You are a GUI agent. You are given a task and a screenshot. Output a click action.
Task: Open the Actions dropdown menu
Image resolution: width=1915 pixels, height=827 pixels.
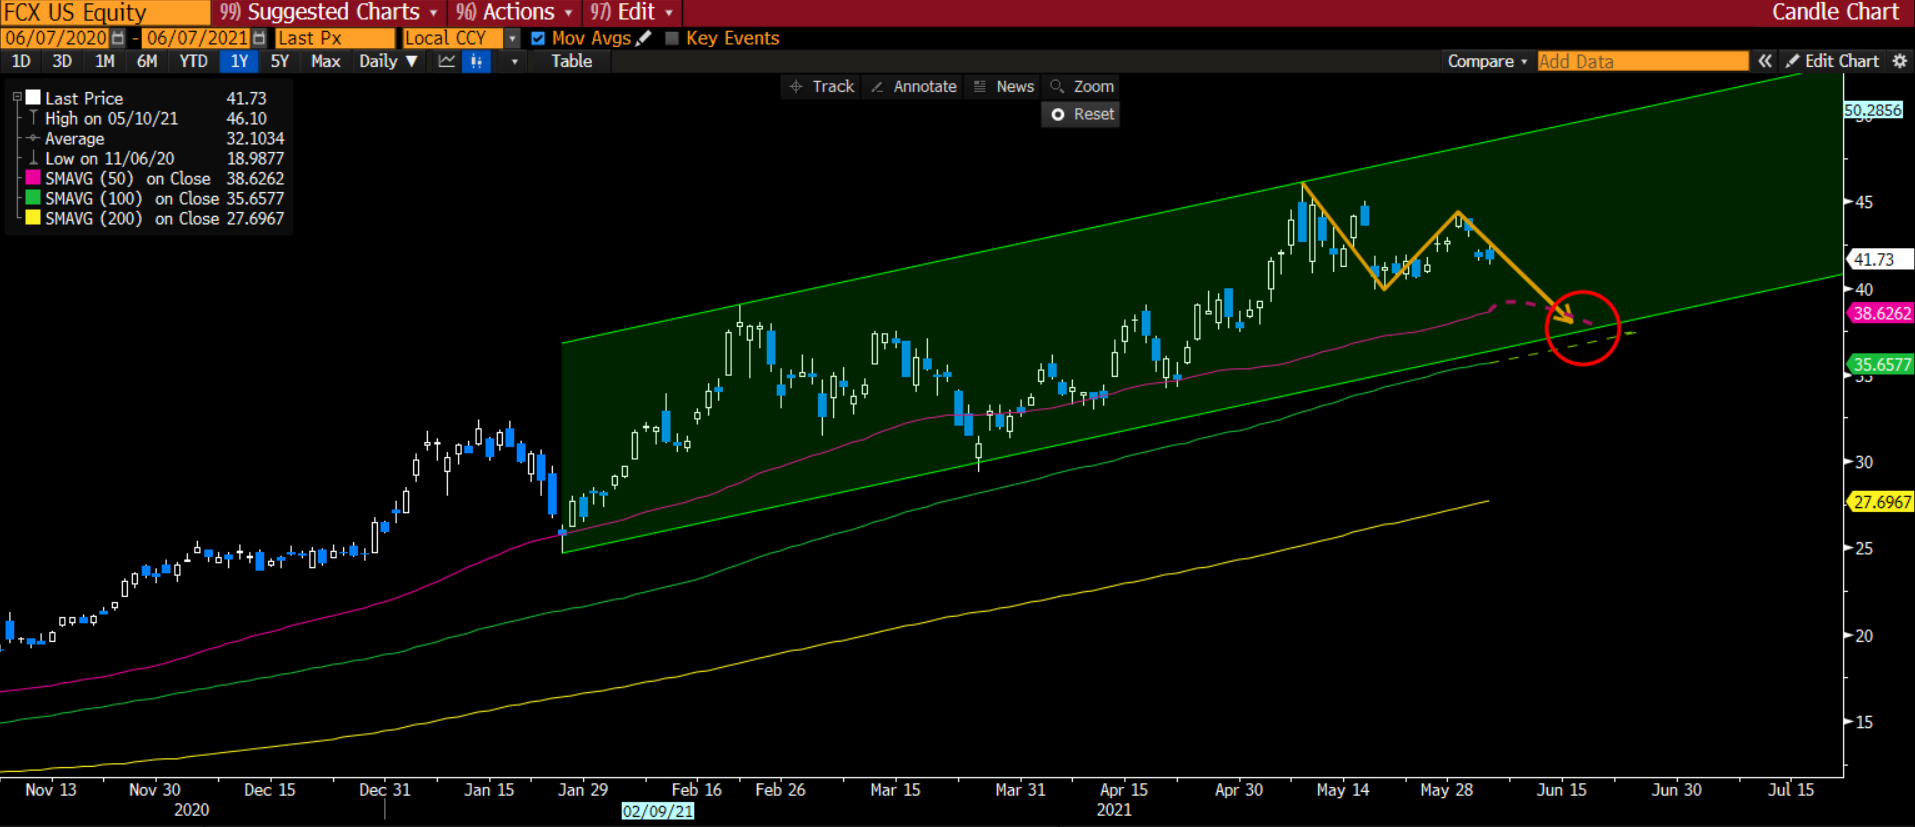pyautogui.click(x=513, y=12)
